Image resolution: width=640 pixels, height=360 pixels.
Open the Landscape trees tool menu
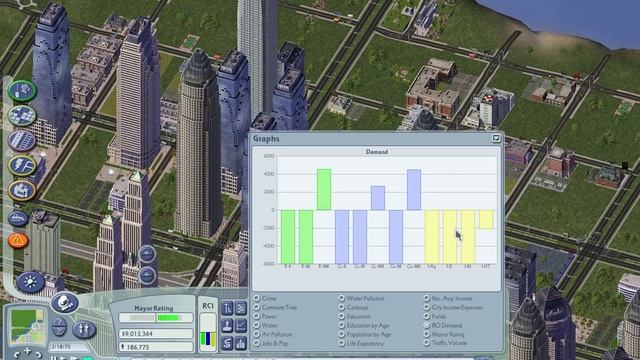tap(22, 90)
